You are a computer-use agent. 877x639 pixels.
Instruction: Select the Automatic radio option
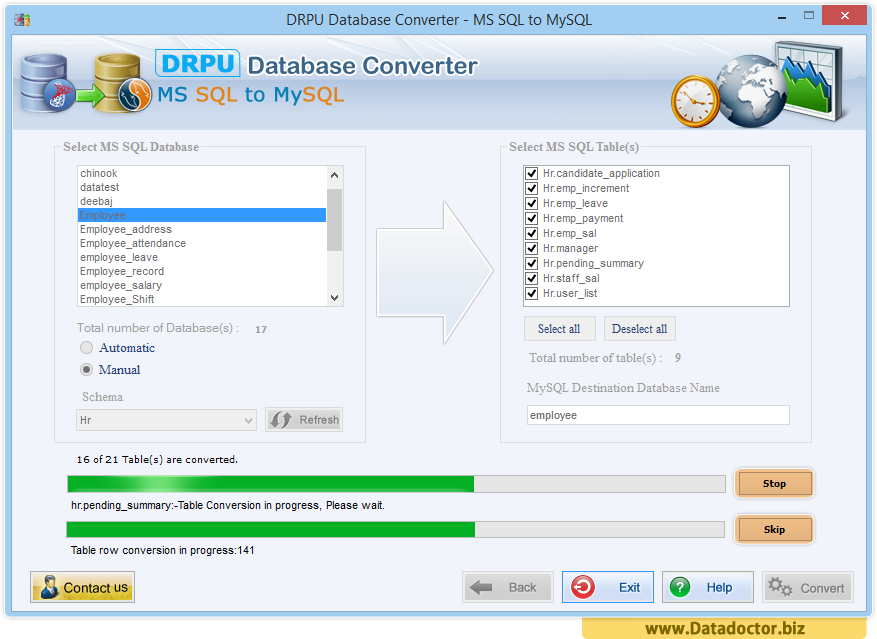[x=87, y=347]
